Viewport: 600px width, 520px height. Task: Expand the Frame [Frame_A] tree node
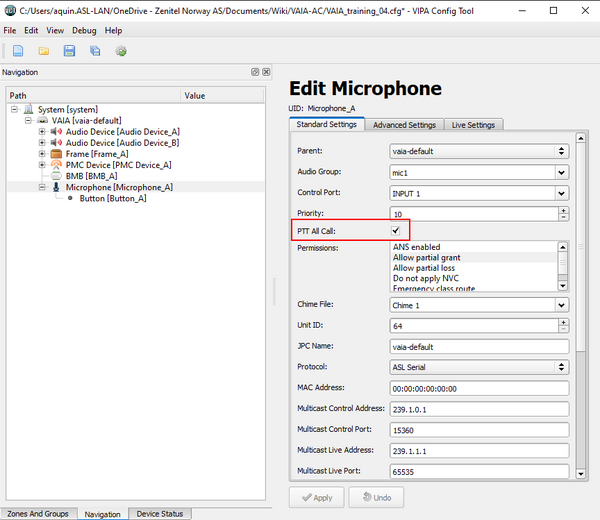(42, 154)
